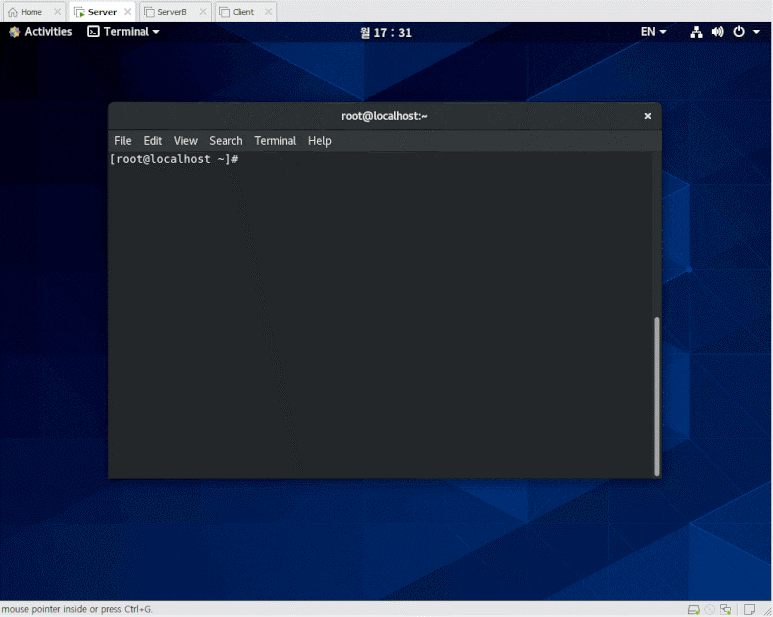Click the network adapter status icon

pos(726,610)
